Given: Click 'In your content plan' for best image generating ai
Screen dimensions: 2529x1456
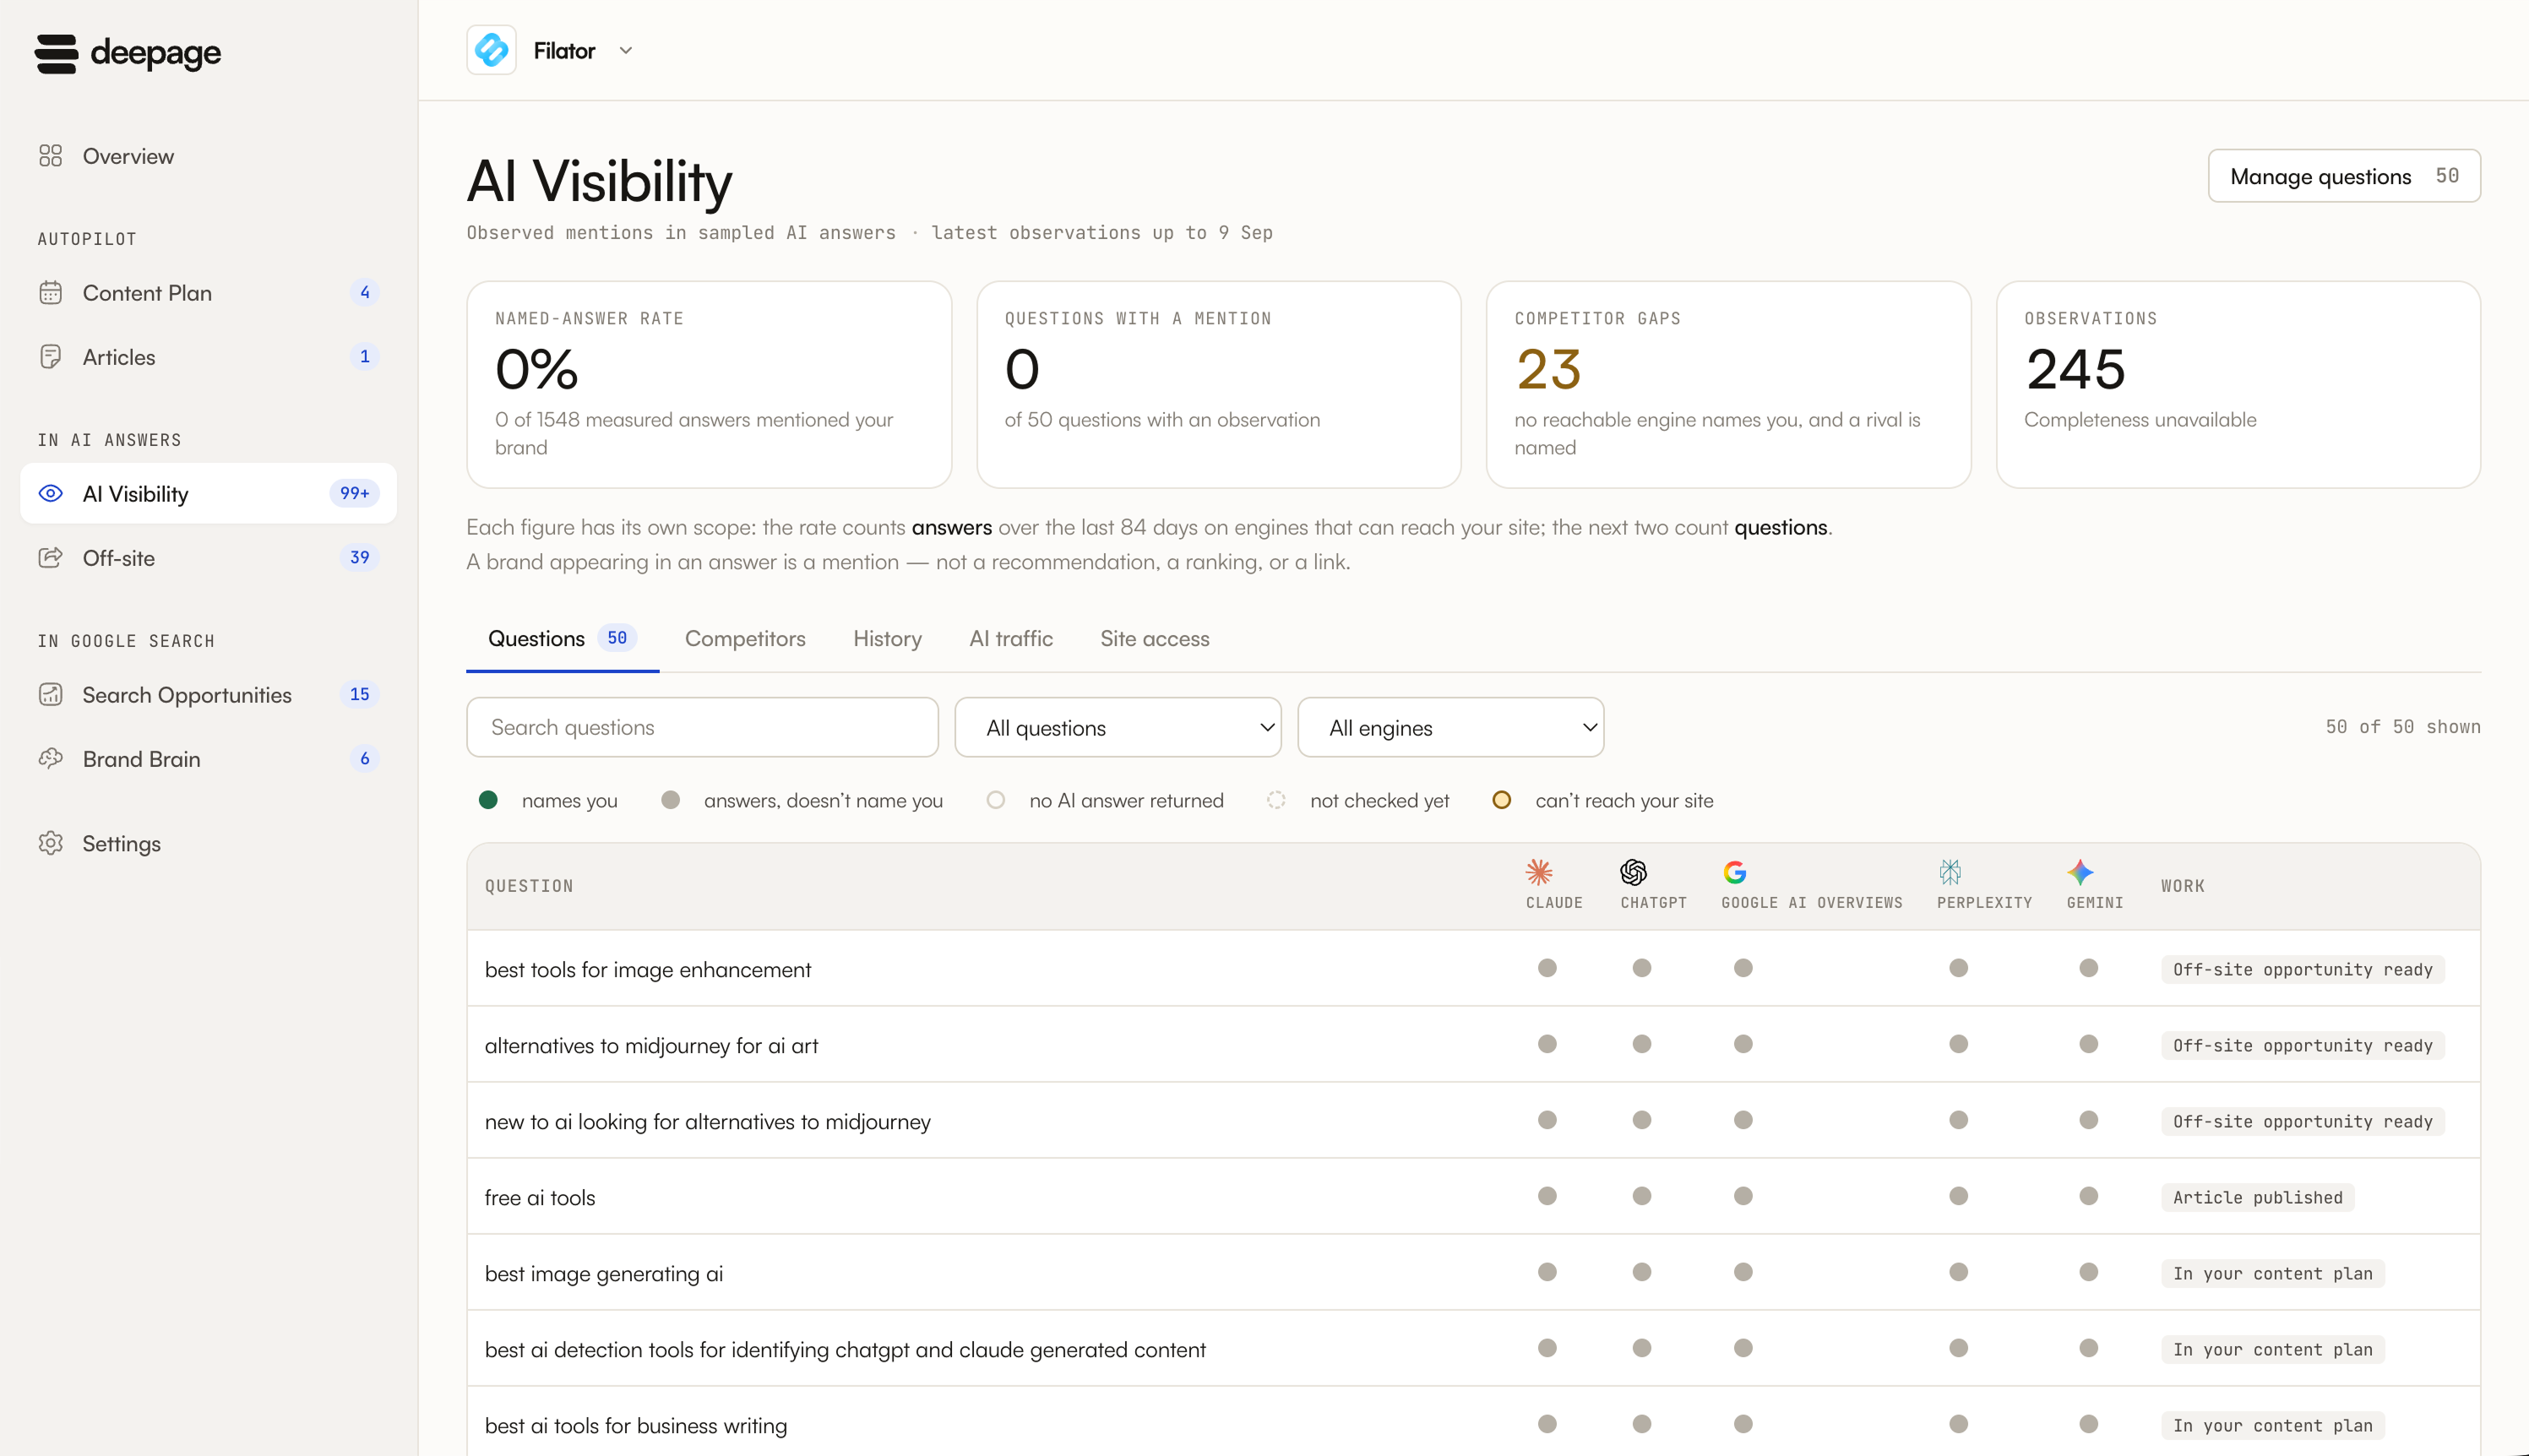Looking at the screenshot, I should click(x=2272, y=1273).
